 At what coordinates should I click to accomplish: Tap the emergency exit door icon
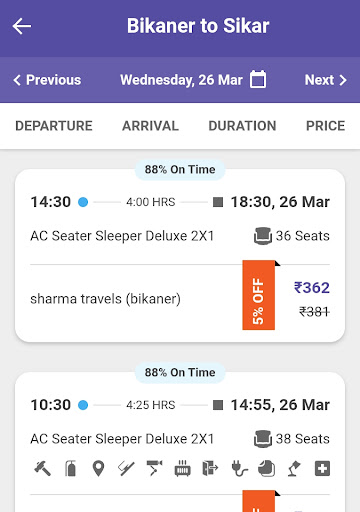pyautogui.click(x=210, y=468)
